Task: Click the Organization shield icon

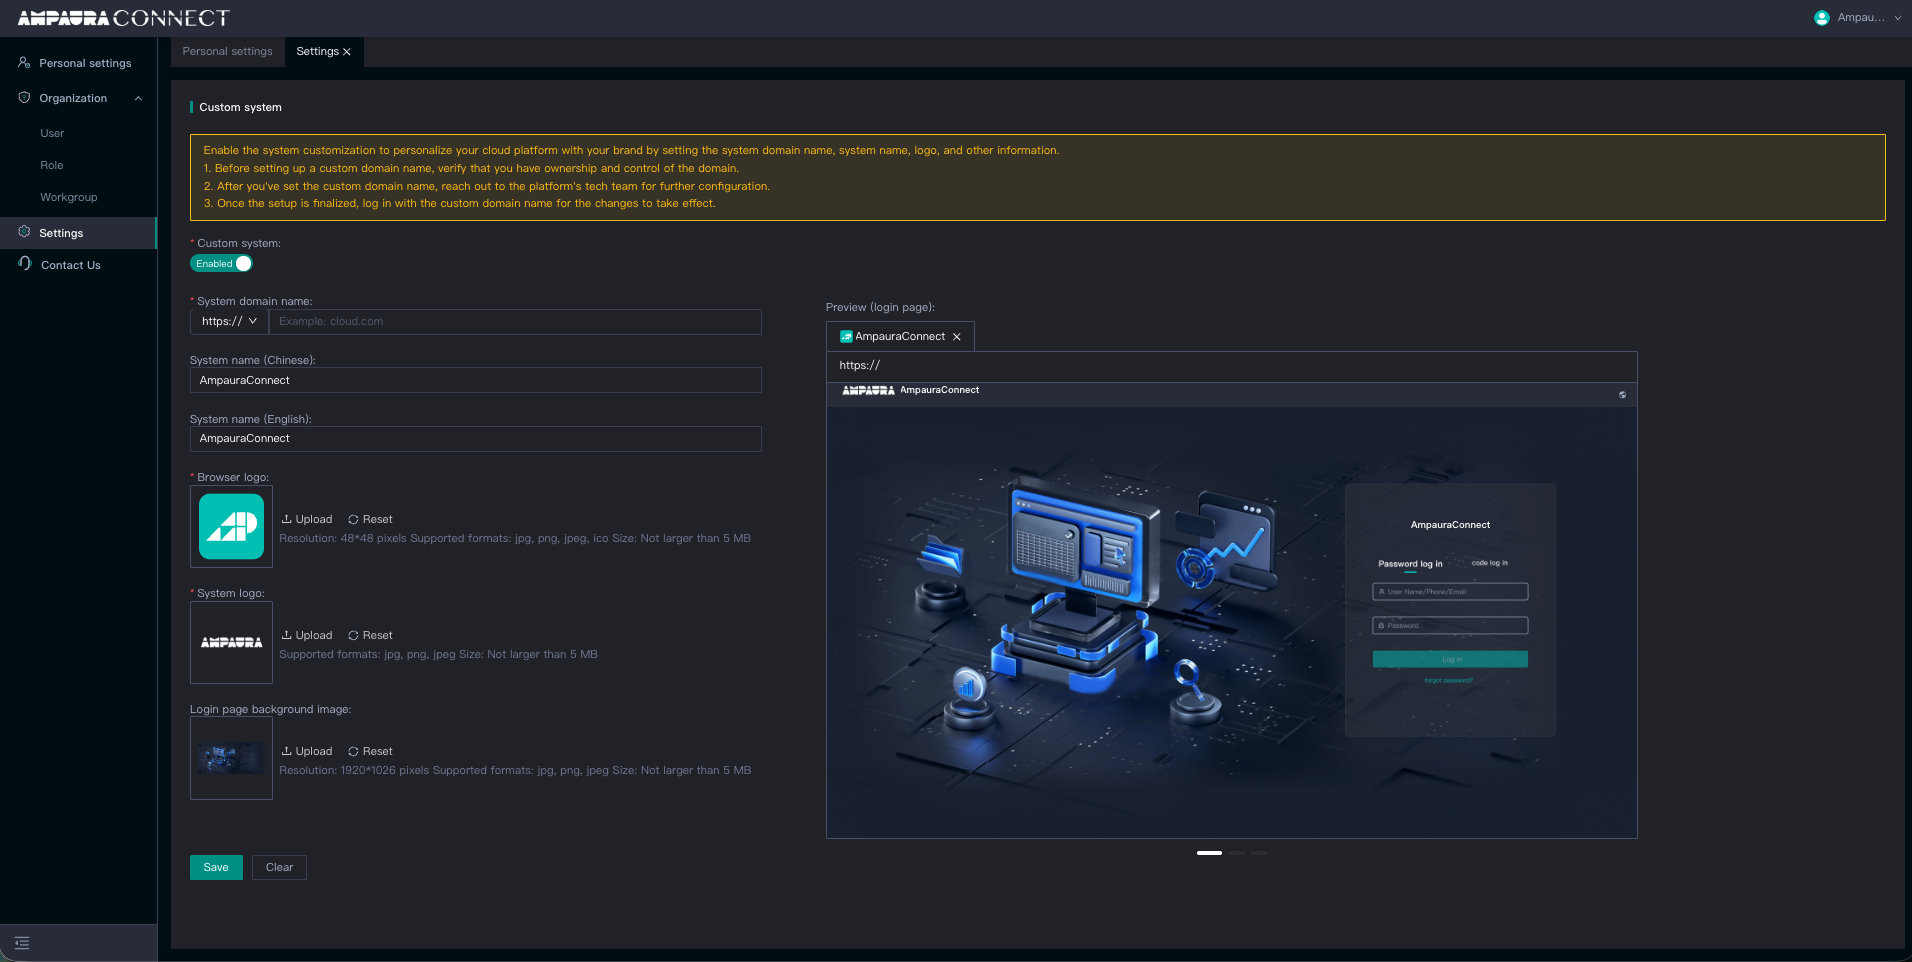Action: pos(24,97)
